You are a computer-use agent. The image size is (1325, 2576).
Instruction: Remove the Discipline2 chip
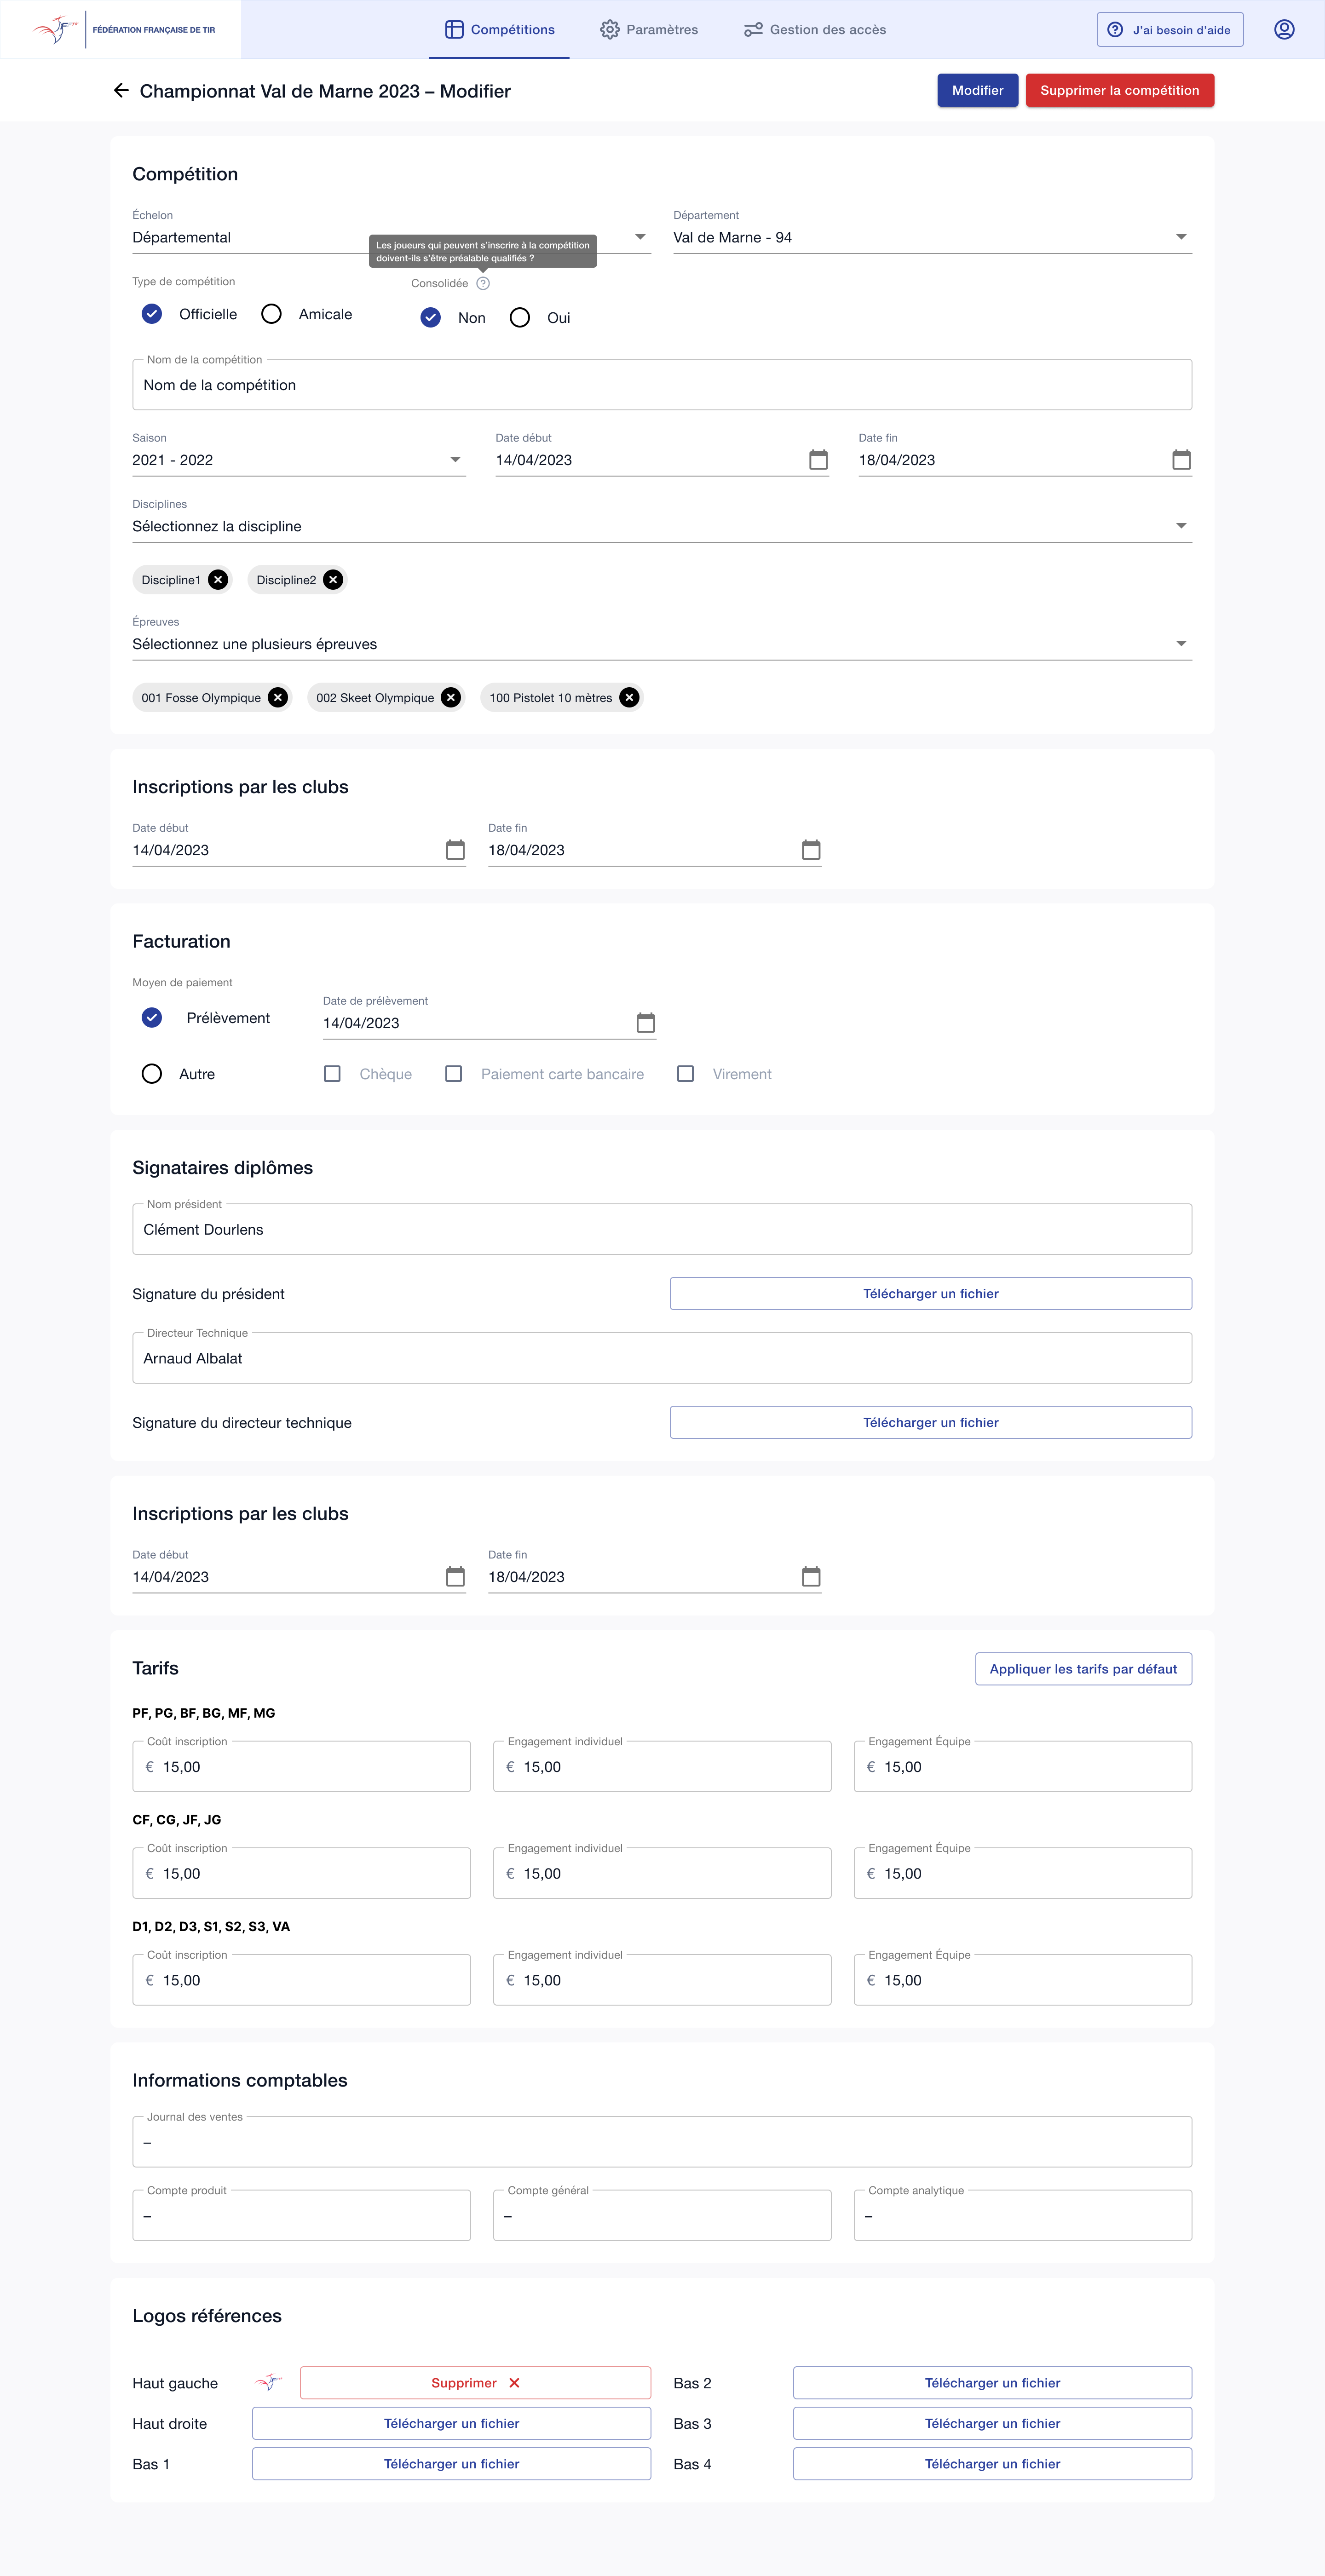tap(333, 580)
